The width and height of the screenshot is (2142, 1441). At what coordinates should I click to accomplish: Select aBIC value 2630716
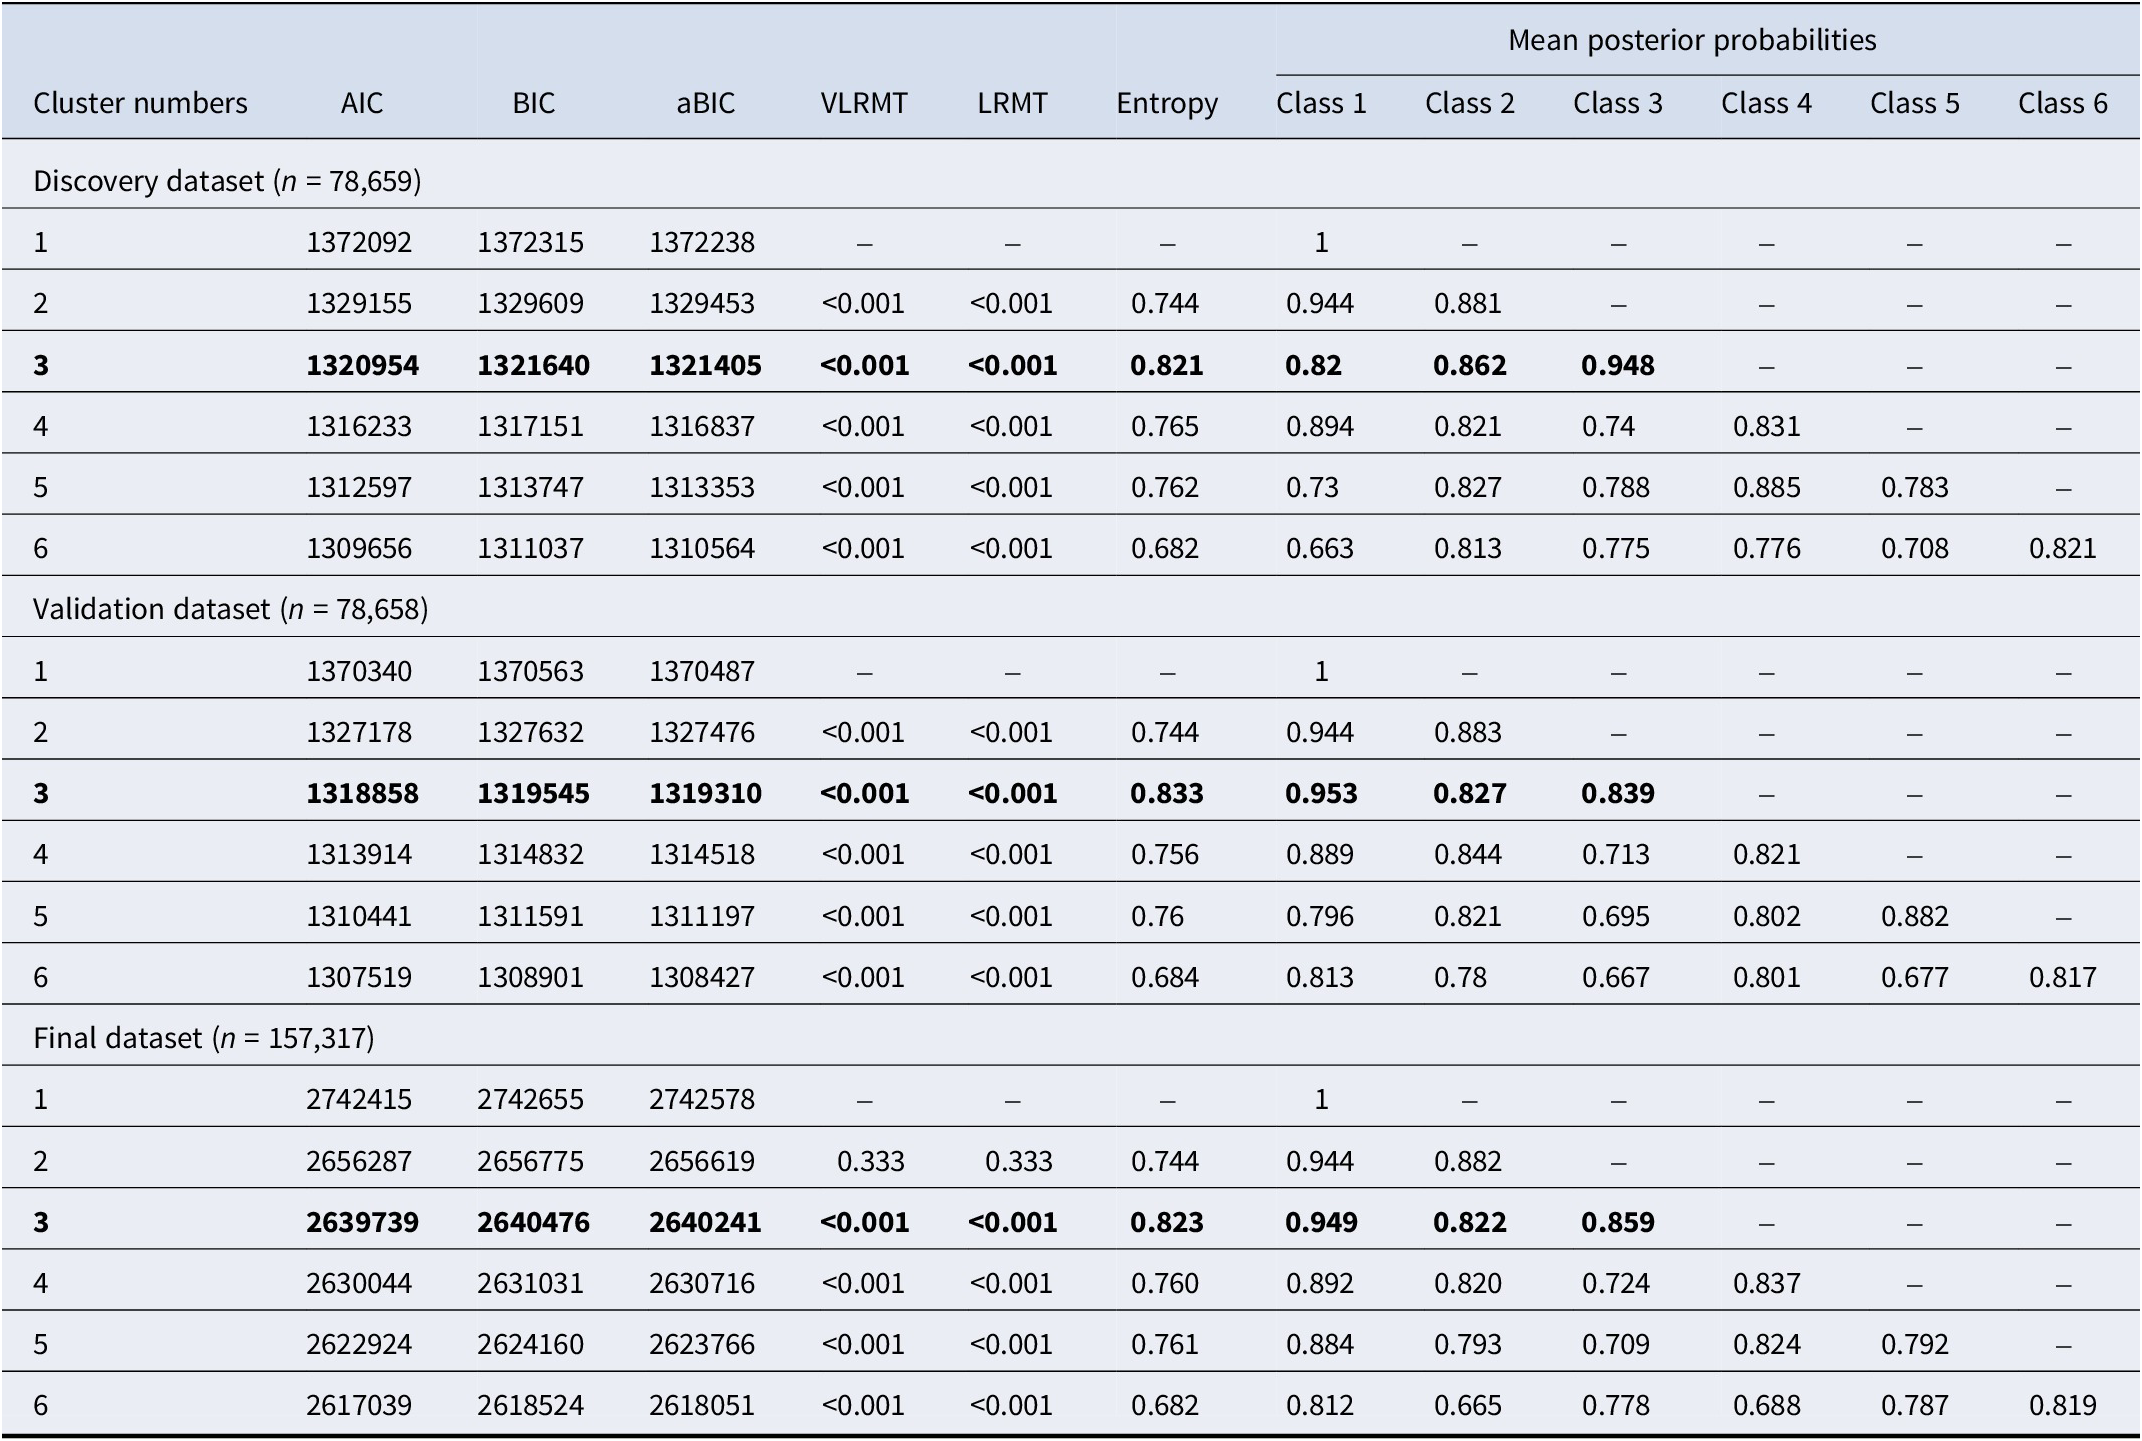point(702,1283)
